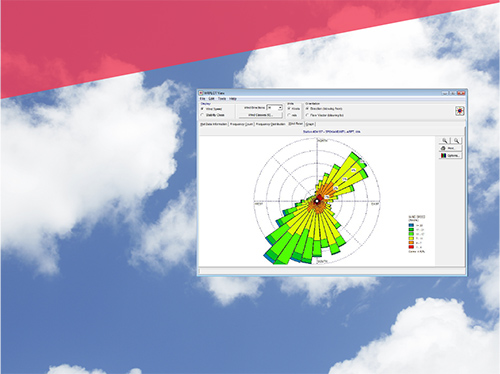
Task: Click the Print button with printer icon
Action: click(x=451, y=148)
